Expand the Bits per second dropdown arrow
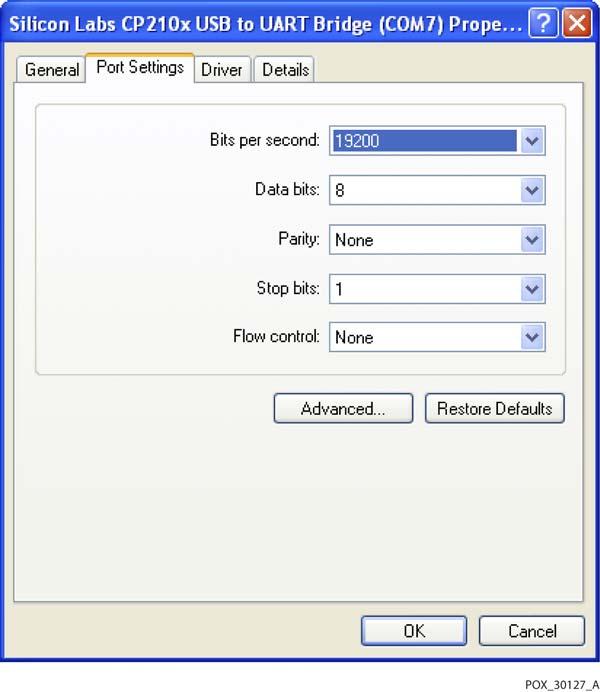The width and height of the screenshot is (600, 692). pyautogui.click(x=532, y=141)
